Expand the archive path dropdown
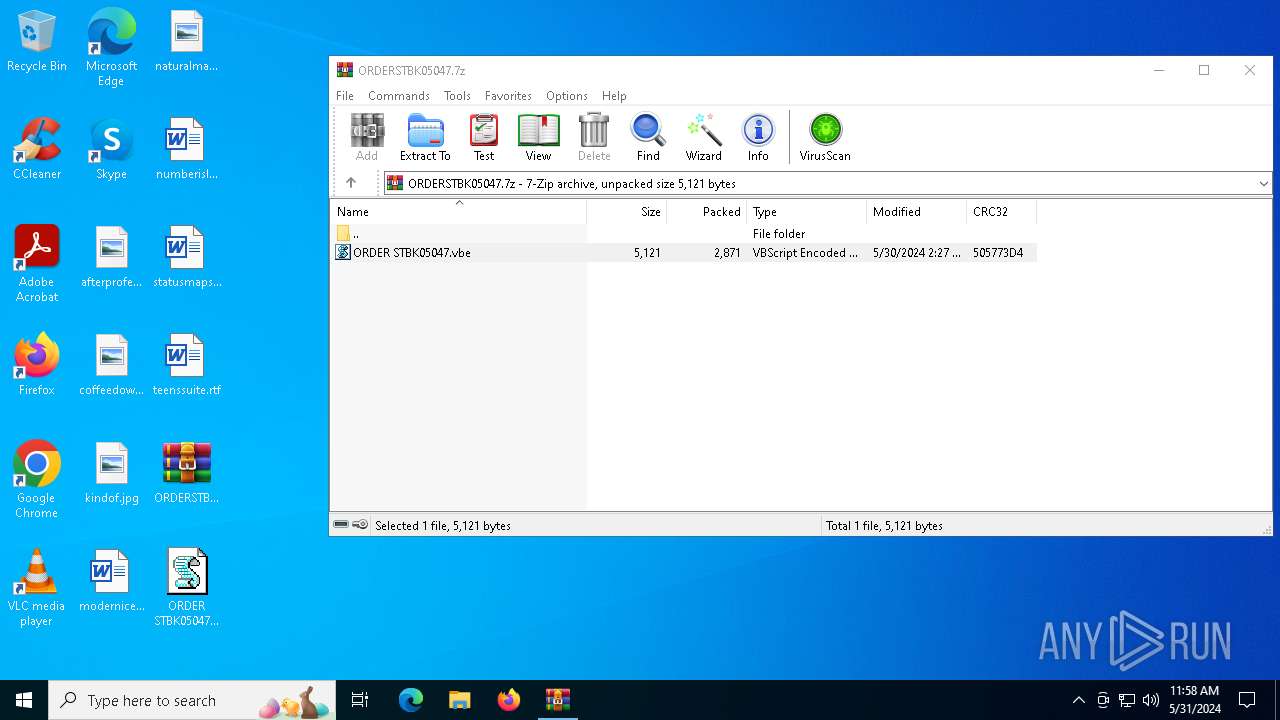Image resolution: width=1280 pixels, height=720 pixels. (x=1263, y=183)
